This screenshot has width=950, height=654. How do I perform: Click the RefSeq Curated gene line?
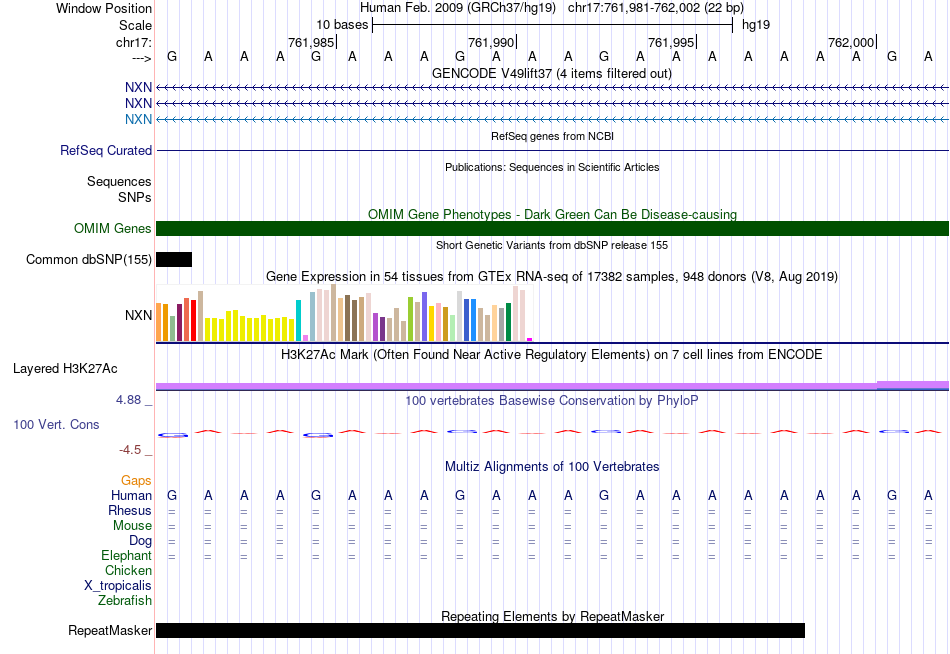pos(552,151)
